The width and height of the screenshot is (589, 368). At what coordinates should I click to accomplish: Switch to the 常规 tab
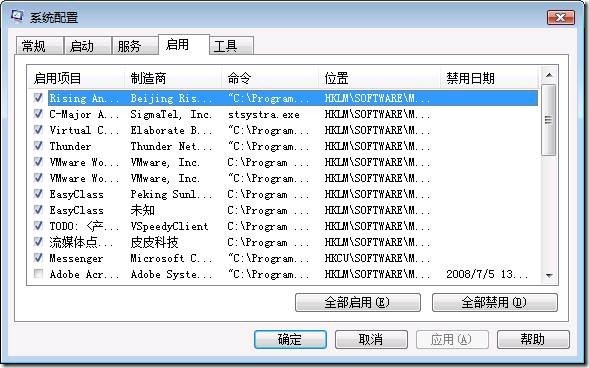[39, 46]
